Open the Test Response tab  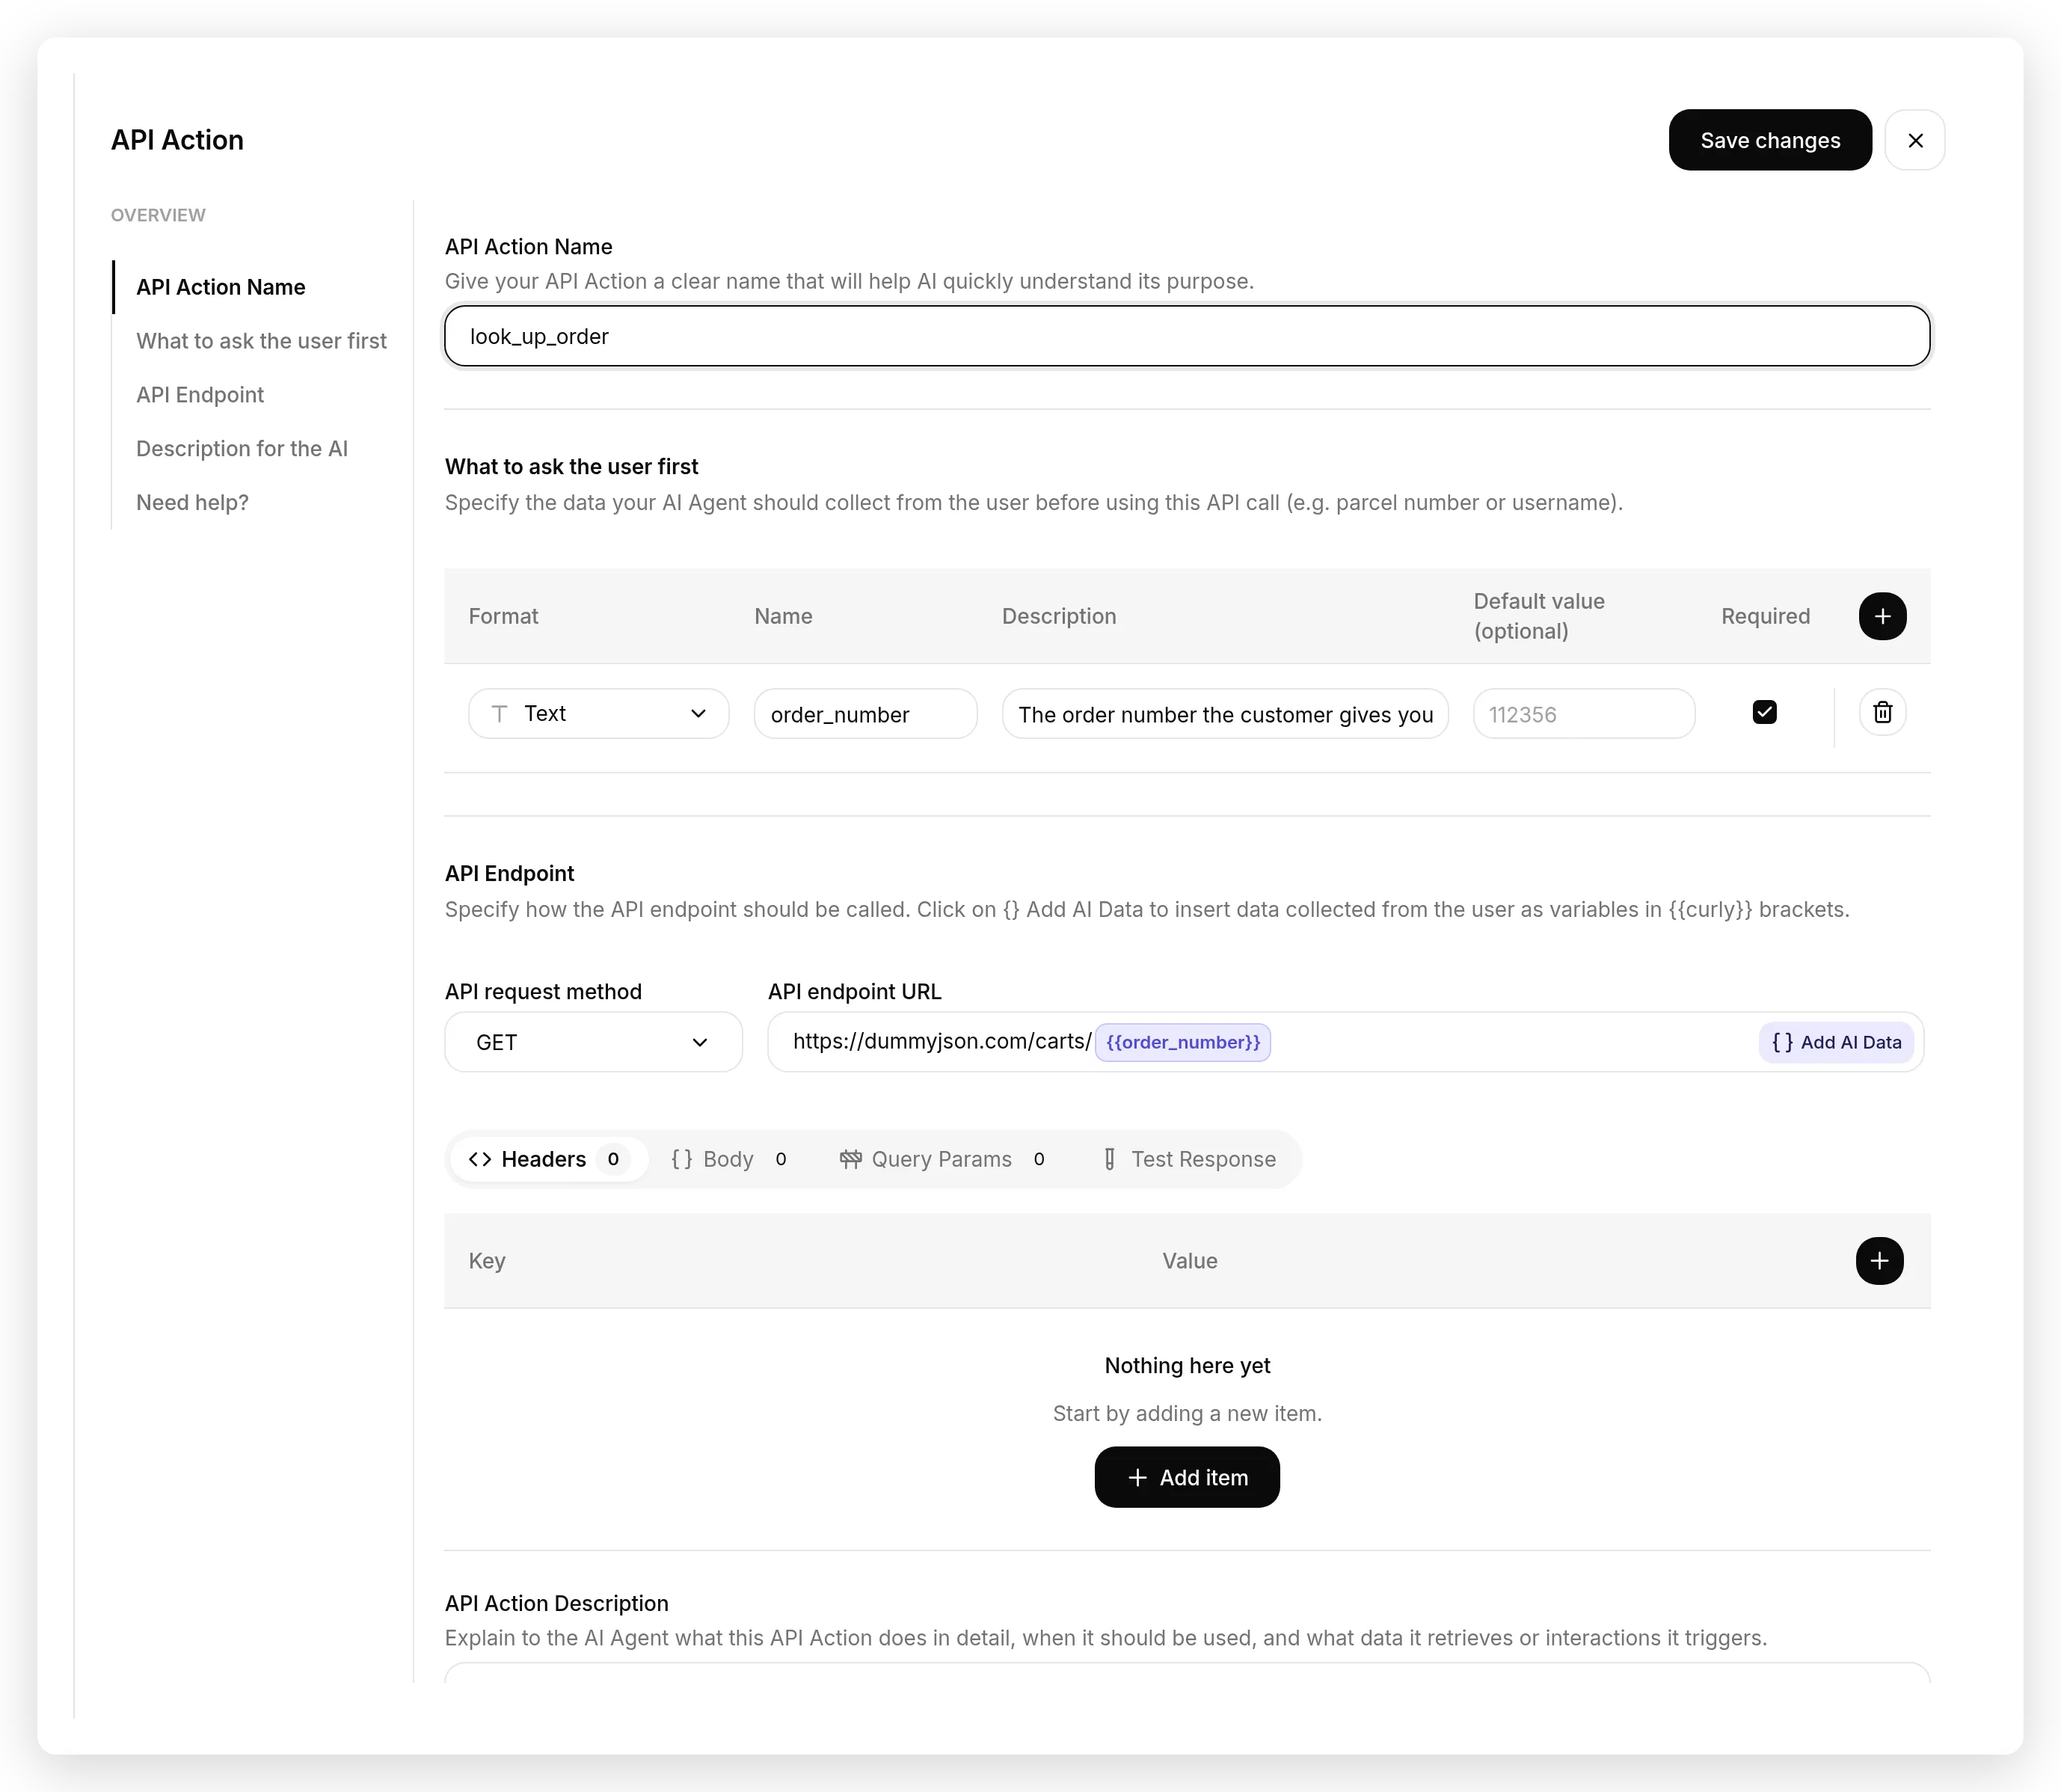pyautogui.click(x=1188, y=1159)
